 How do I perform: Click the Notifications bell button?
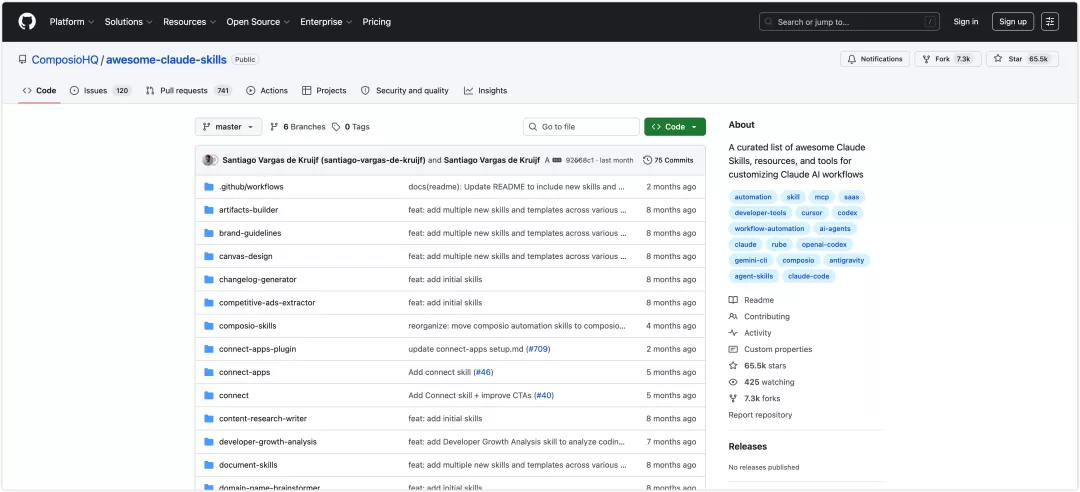click(x=875, y=59)
